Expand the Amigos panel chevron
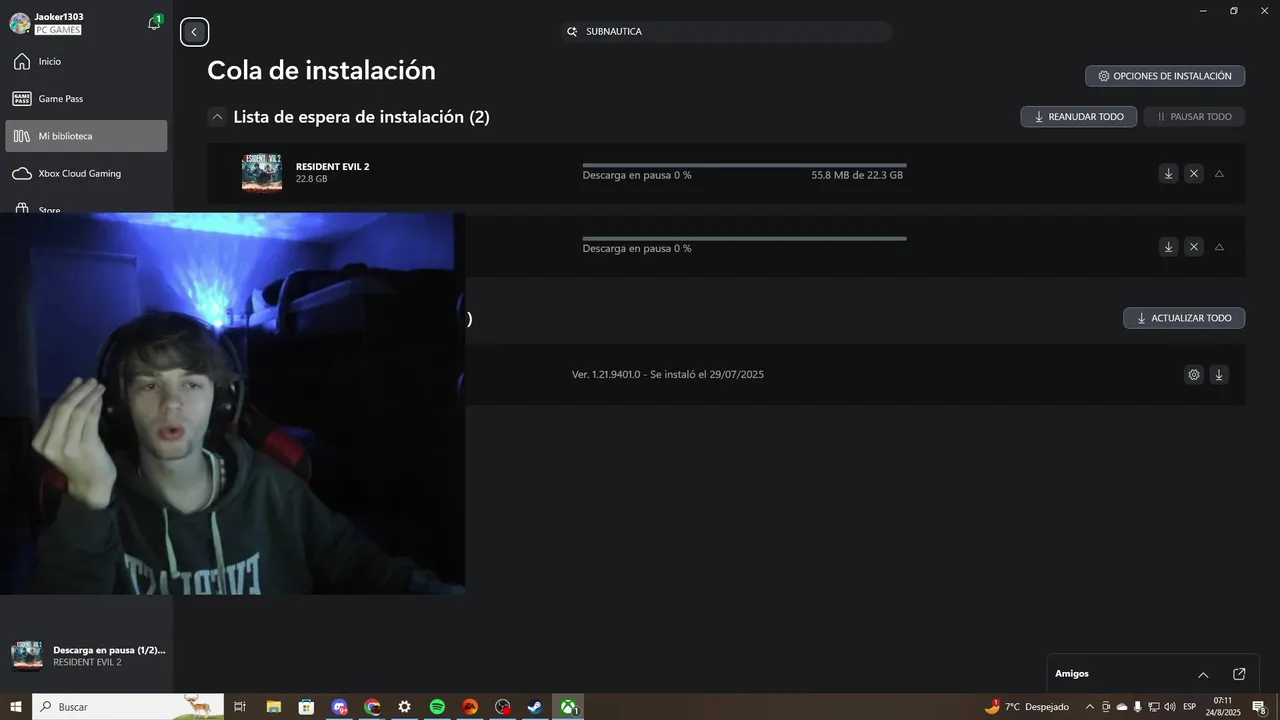1280x720 pixels. tap(1203, 675)
